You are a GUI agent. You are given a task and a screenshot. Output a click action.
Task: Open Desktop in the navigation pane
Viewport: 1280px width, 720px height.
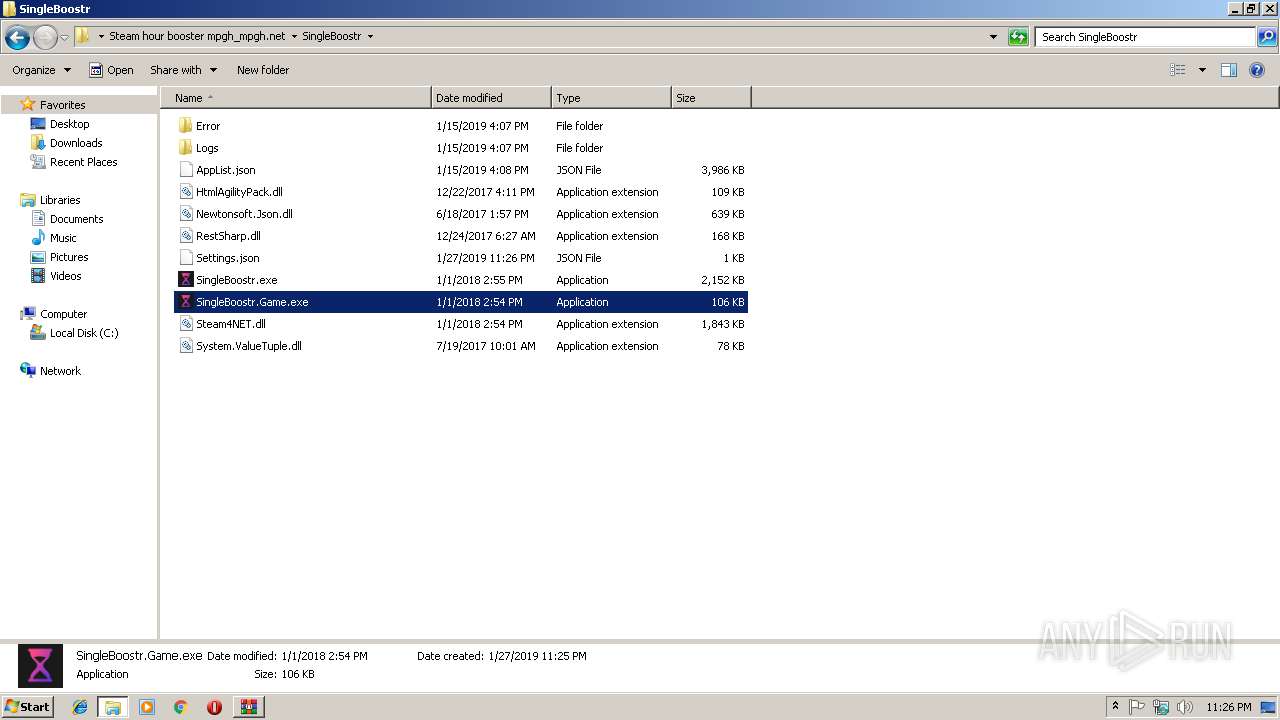click(69, 124)
